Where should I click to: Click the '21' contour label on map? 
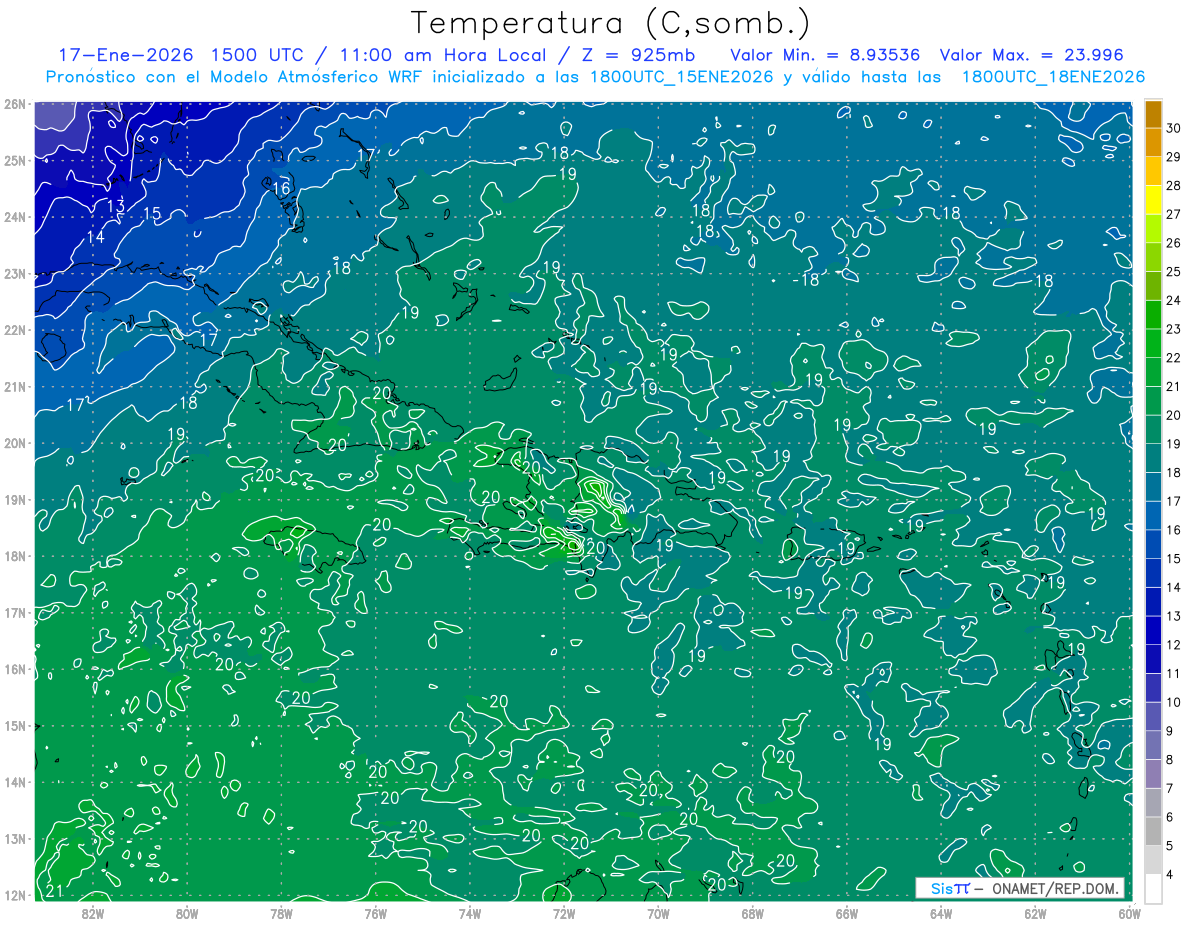[x=56, y=891]
